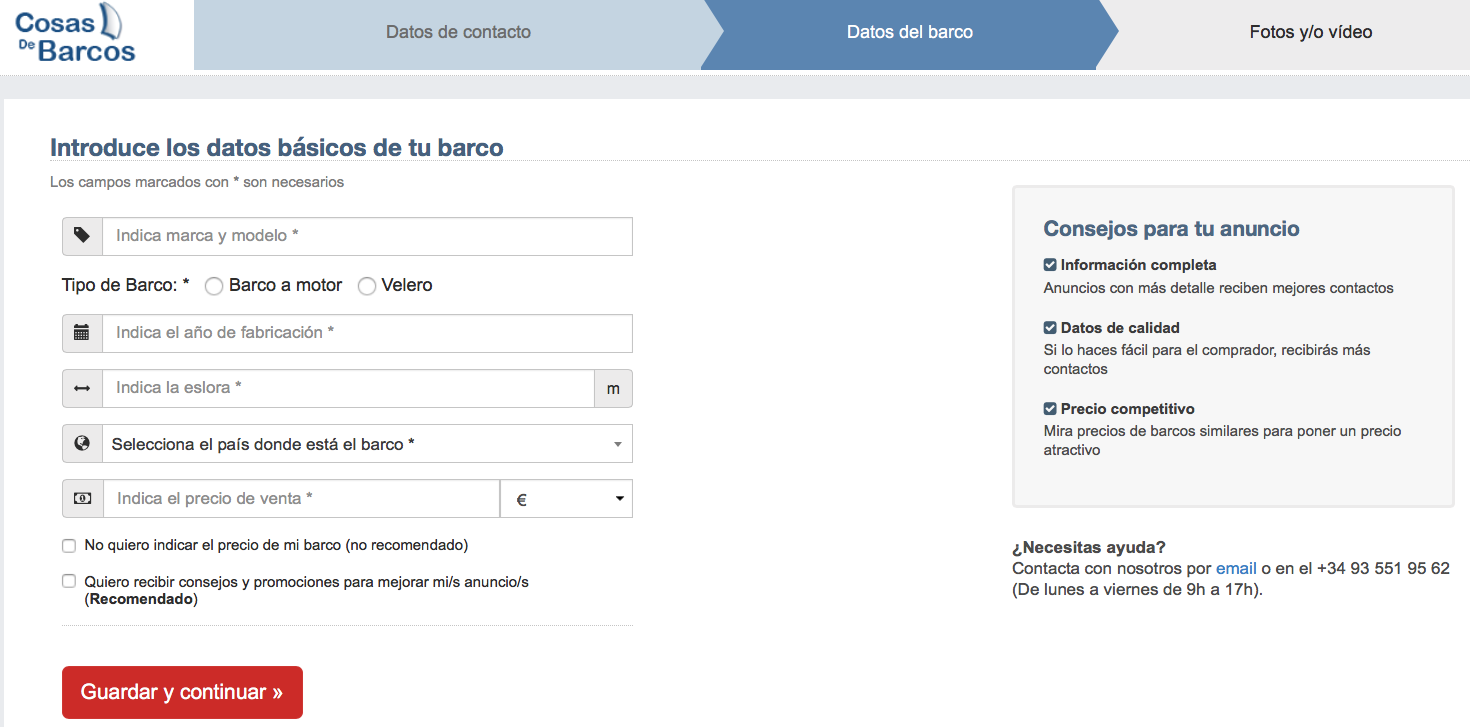Image resolution: width=1470 pixels, height=727 pixels.
Task: Click 'Los campos marcados con * son necesarios' note
Action: (x=197, y=182)
